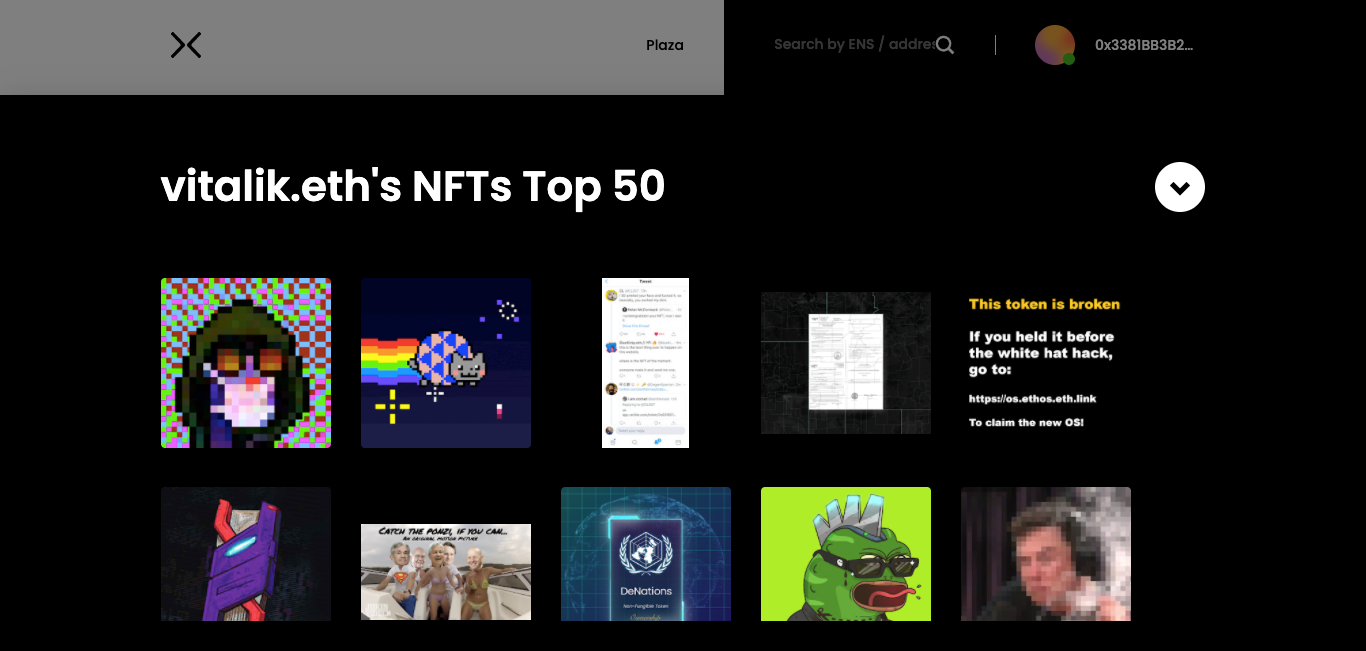Open the green frog with sunglasses NFT
The width and height of the screenshot is (1366, 651).
[846, 554]
